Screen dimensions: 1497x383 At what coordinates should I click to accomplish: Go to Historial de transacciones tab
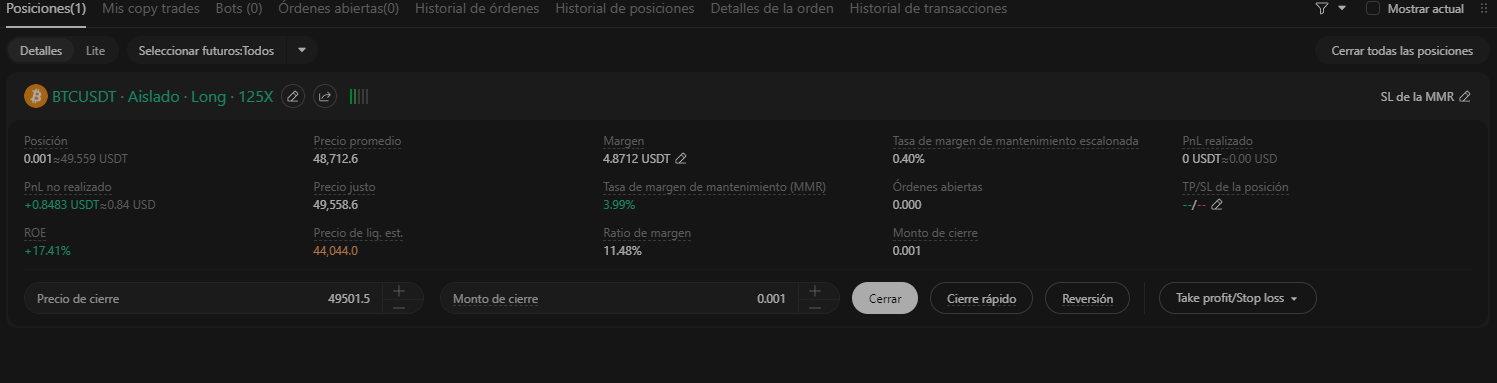point(928,8)
